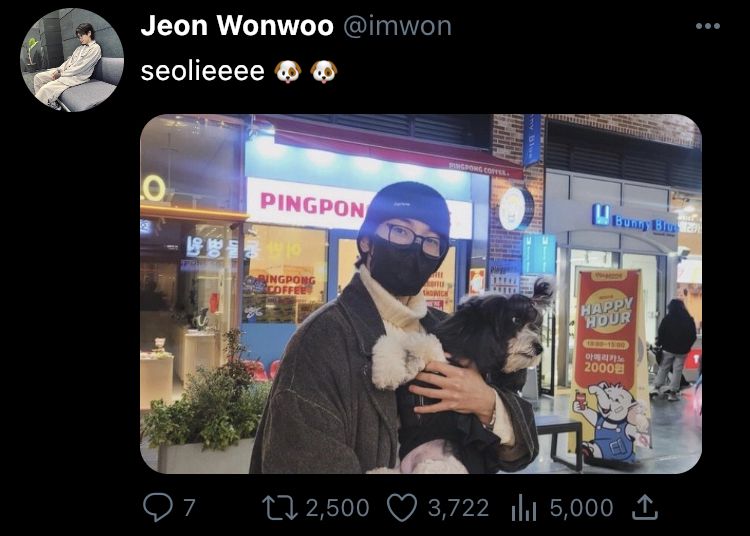
Task: Click the share upload arrow icon
Action: pos(645,507)
